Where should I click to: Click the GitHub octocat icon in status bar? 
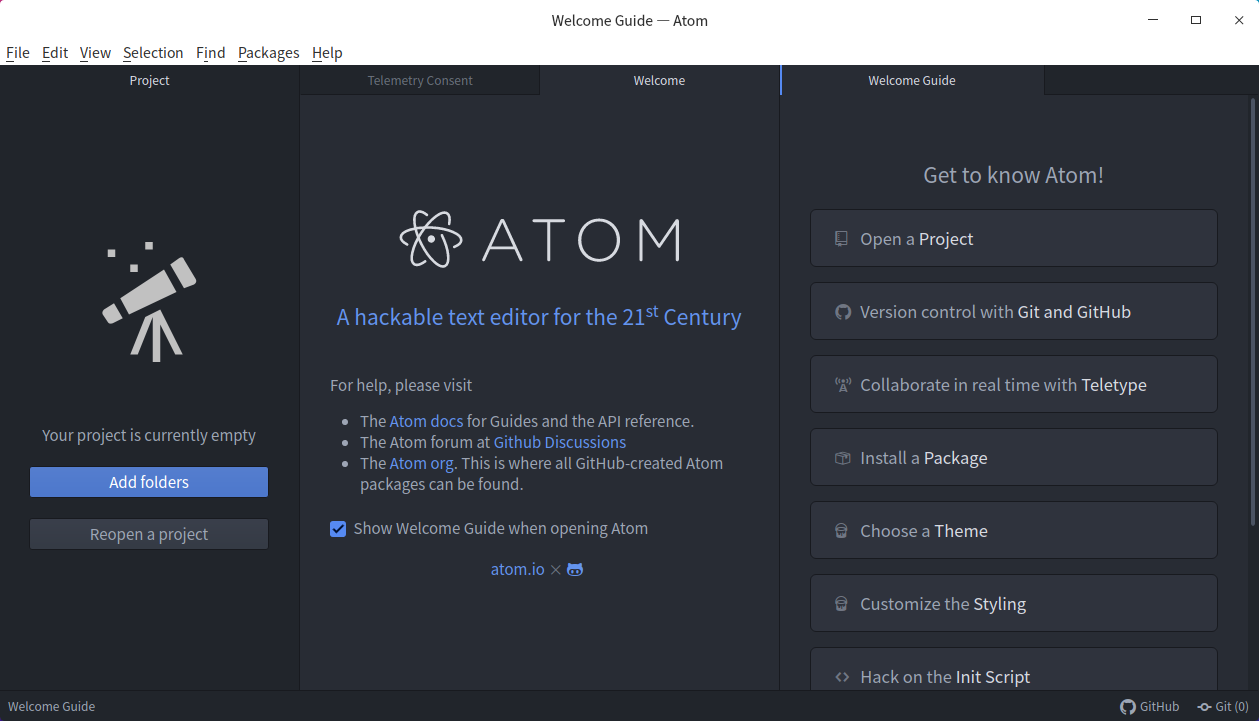coord(1128,706)
